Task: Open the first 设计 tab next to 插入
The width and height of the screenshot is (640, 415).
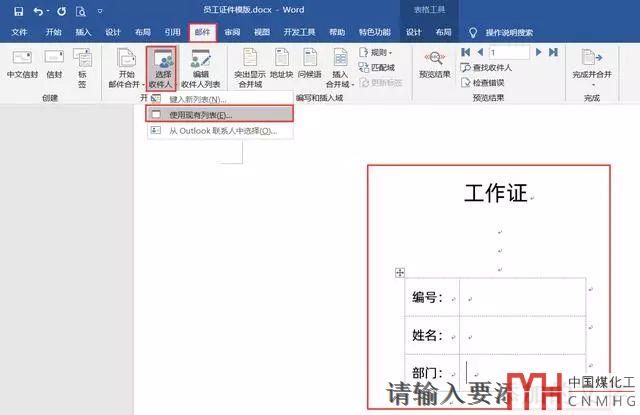Action: coord(113,32)
